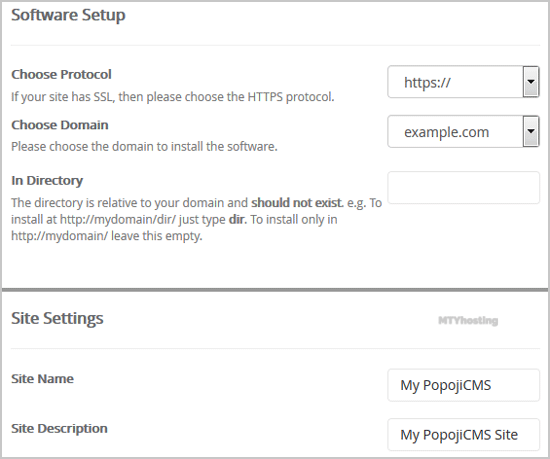
Task: Click the SSL HTTPS protocol help text
Action: click(173, 97)
